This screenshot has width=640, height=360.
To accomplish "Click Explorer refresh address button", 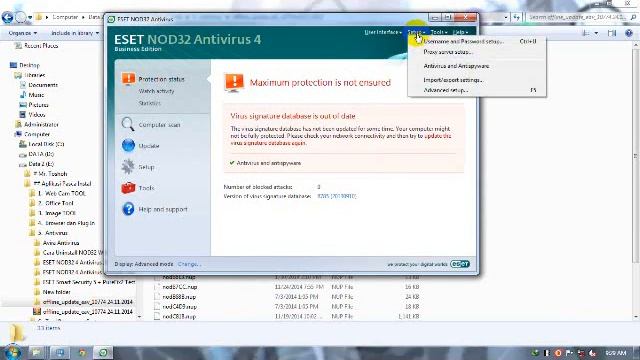I will [x=517, y=17].
